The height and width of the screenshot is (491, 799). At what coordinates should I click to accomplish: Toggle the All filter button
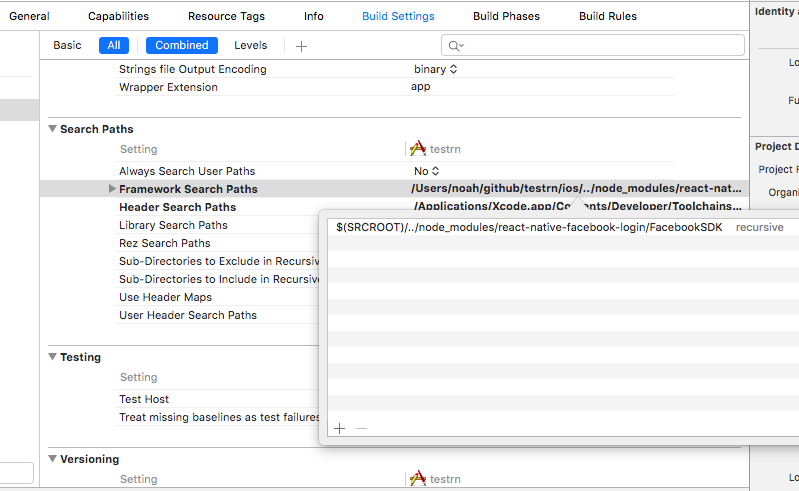tap(114, 45)
